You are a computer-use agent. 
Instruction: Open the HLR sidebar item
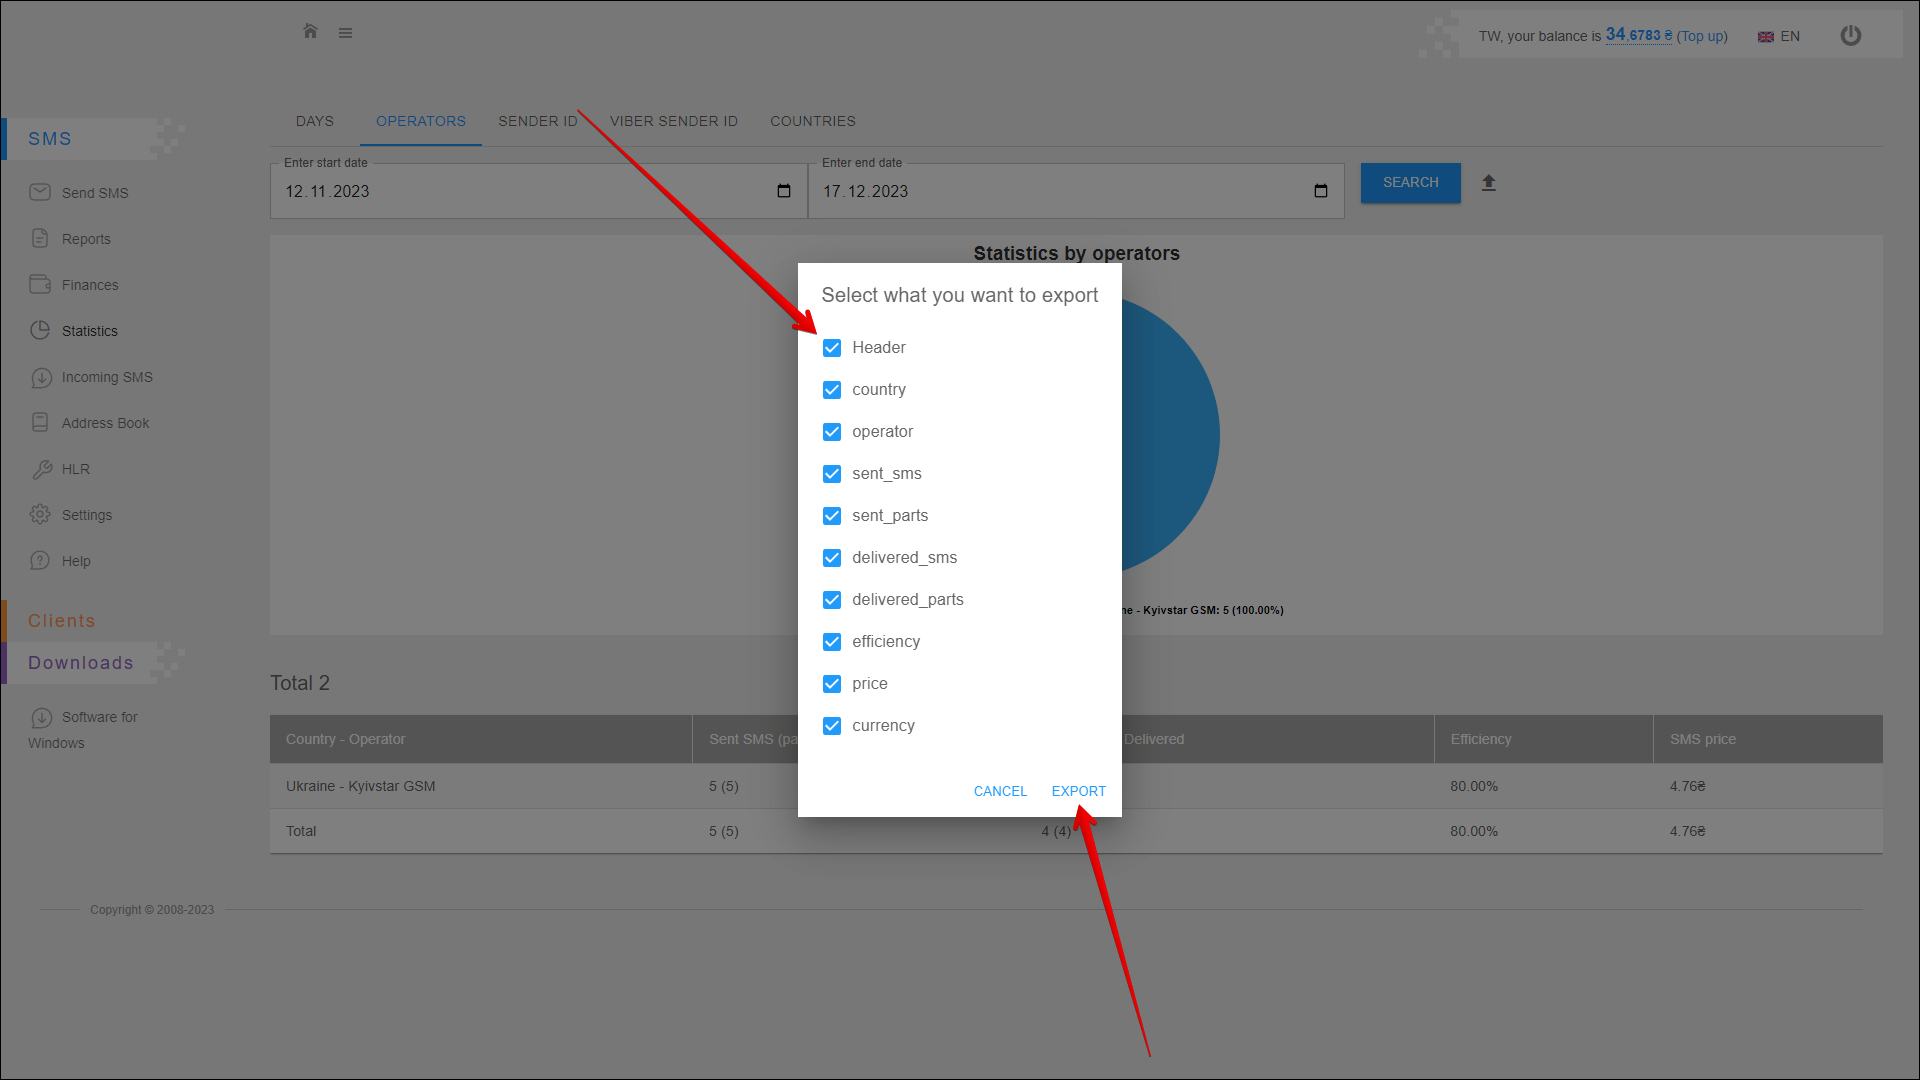pyautogui.click(x=75, y=469)
